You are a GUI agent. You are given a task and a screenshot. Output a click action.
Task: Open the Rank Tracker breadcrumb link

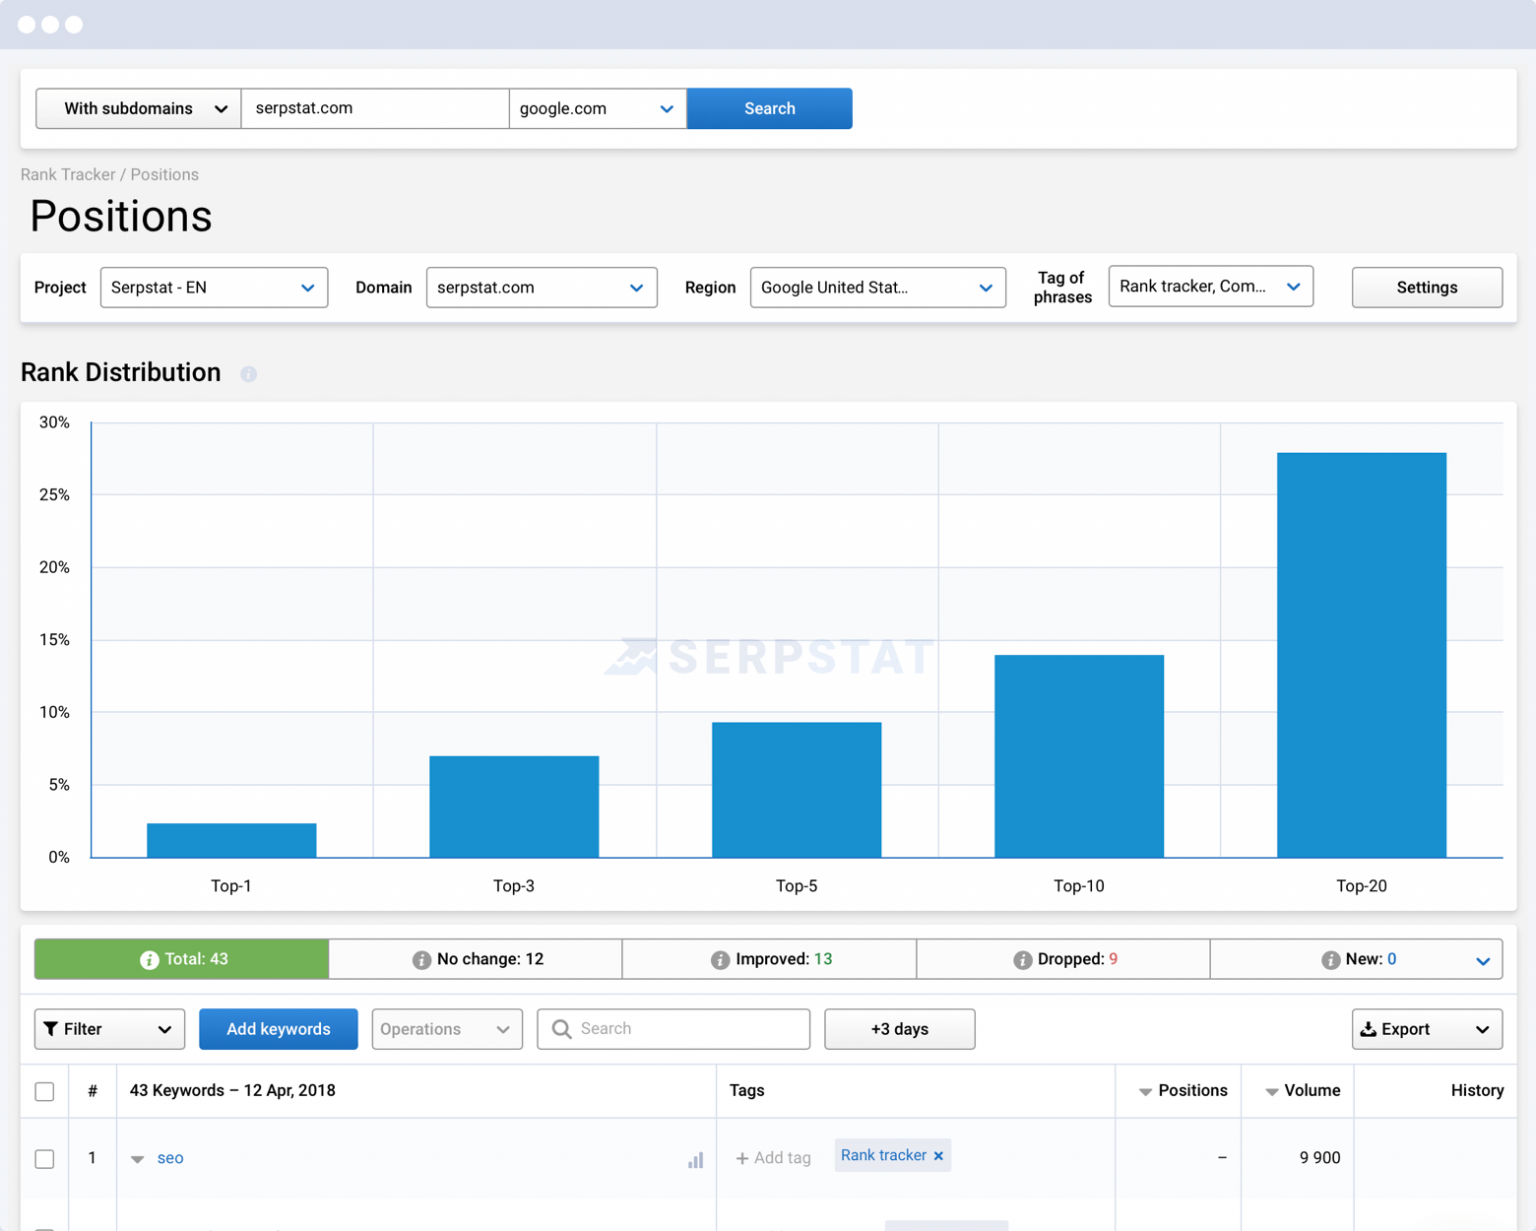(67, 174)
